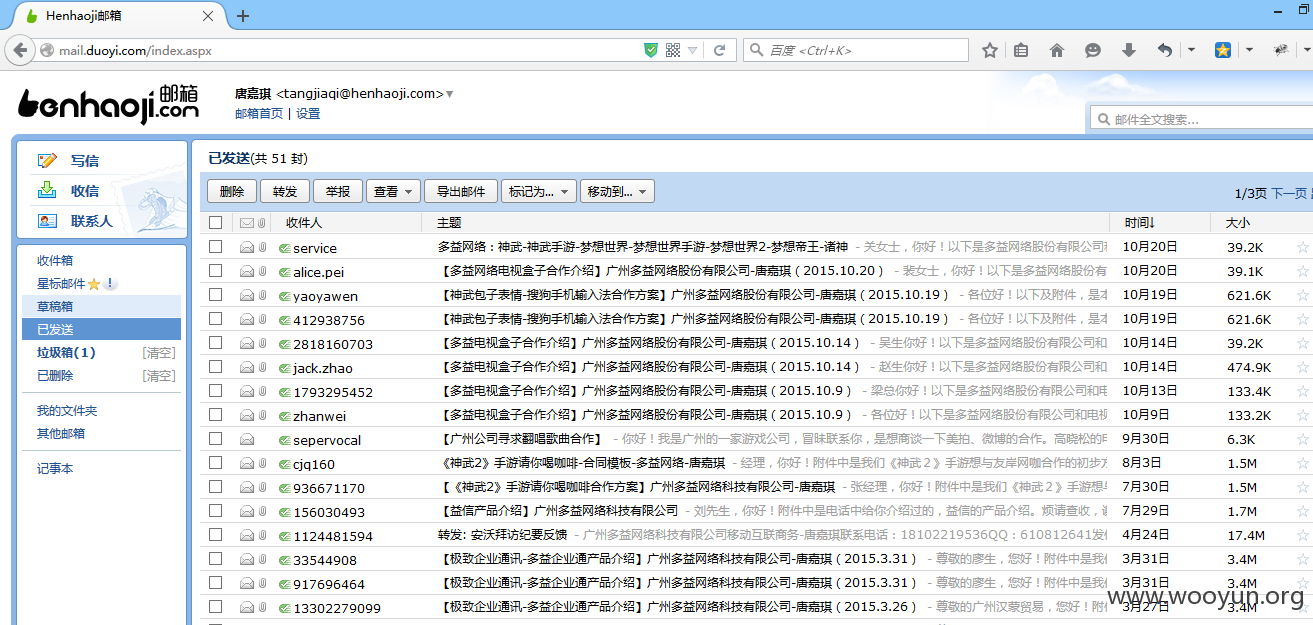Open the 已删除 folder

(55, 375)
